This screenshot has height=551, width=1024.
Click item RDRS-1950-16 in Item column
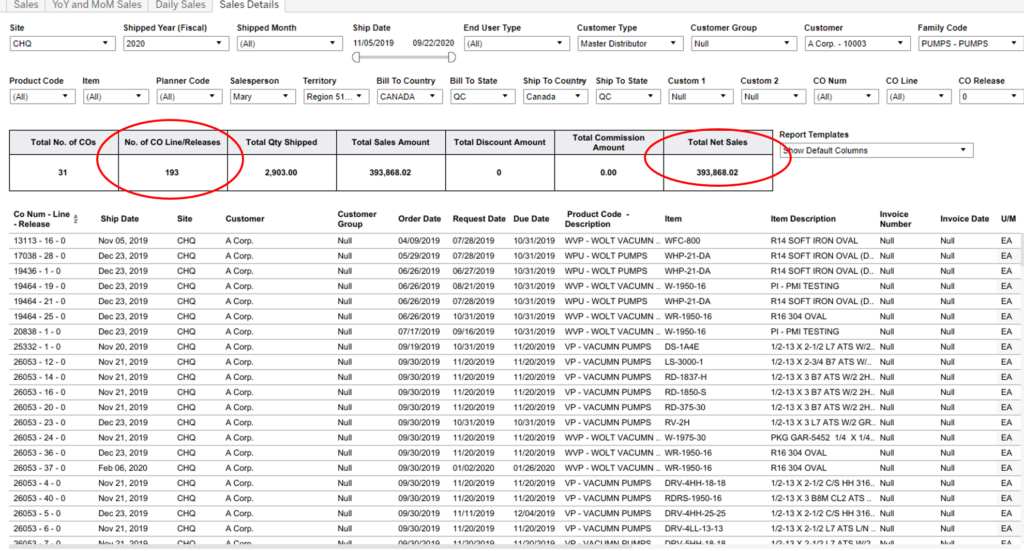pyautogui.click(x=693, y=498)
